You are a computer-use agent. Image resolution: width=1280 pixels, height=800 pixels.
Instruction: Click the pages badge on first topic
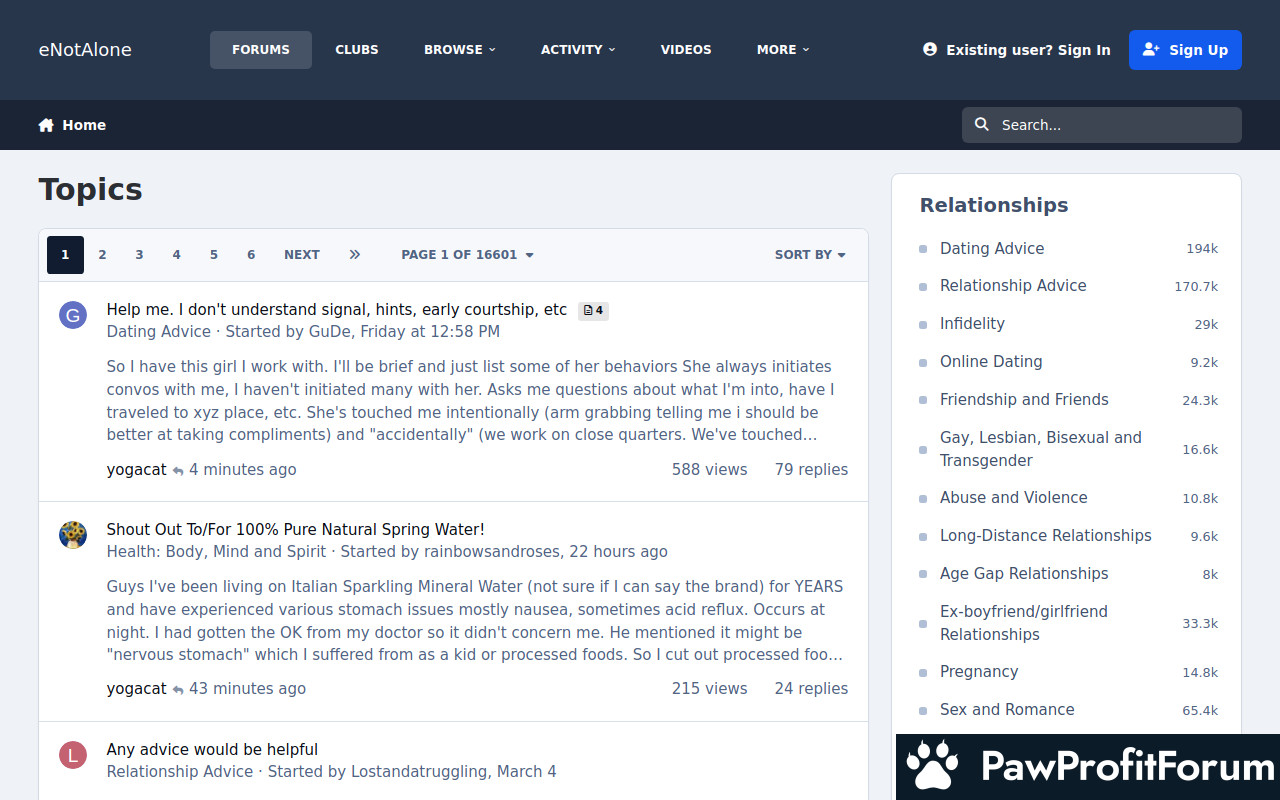593,310
